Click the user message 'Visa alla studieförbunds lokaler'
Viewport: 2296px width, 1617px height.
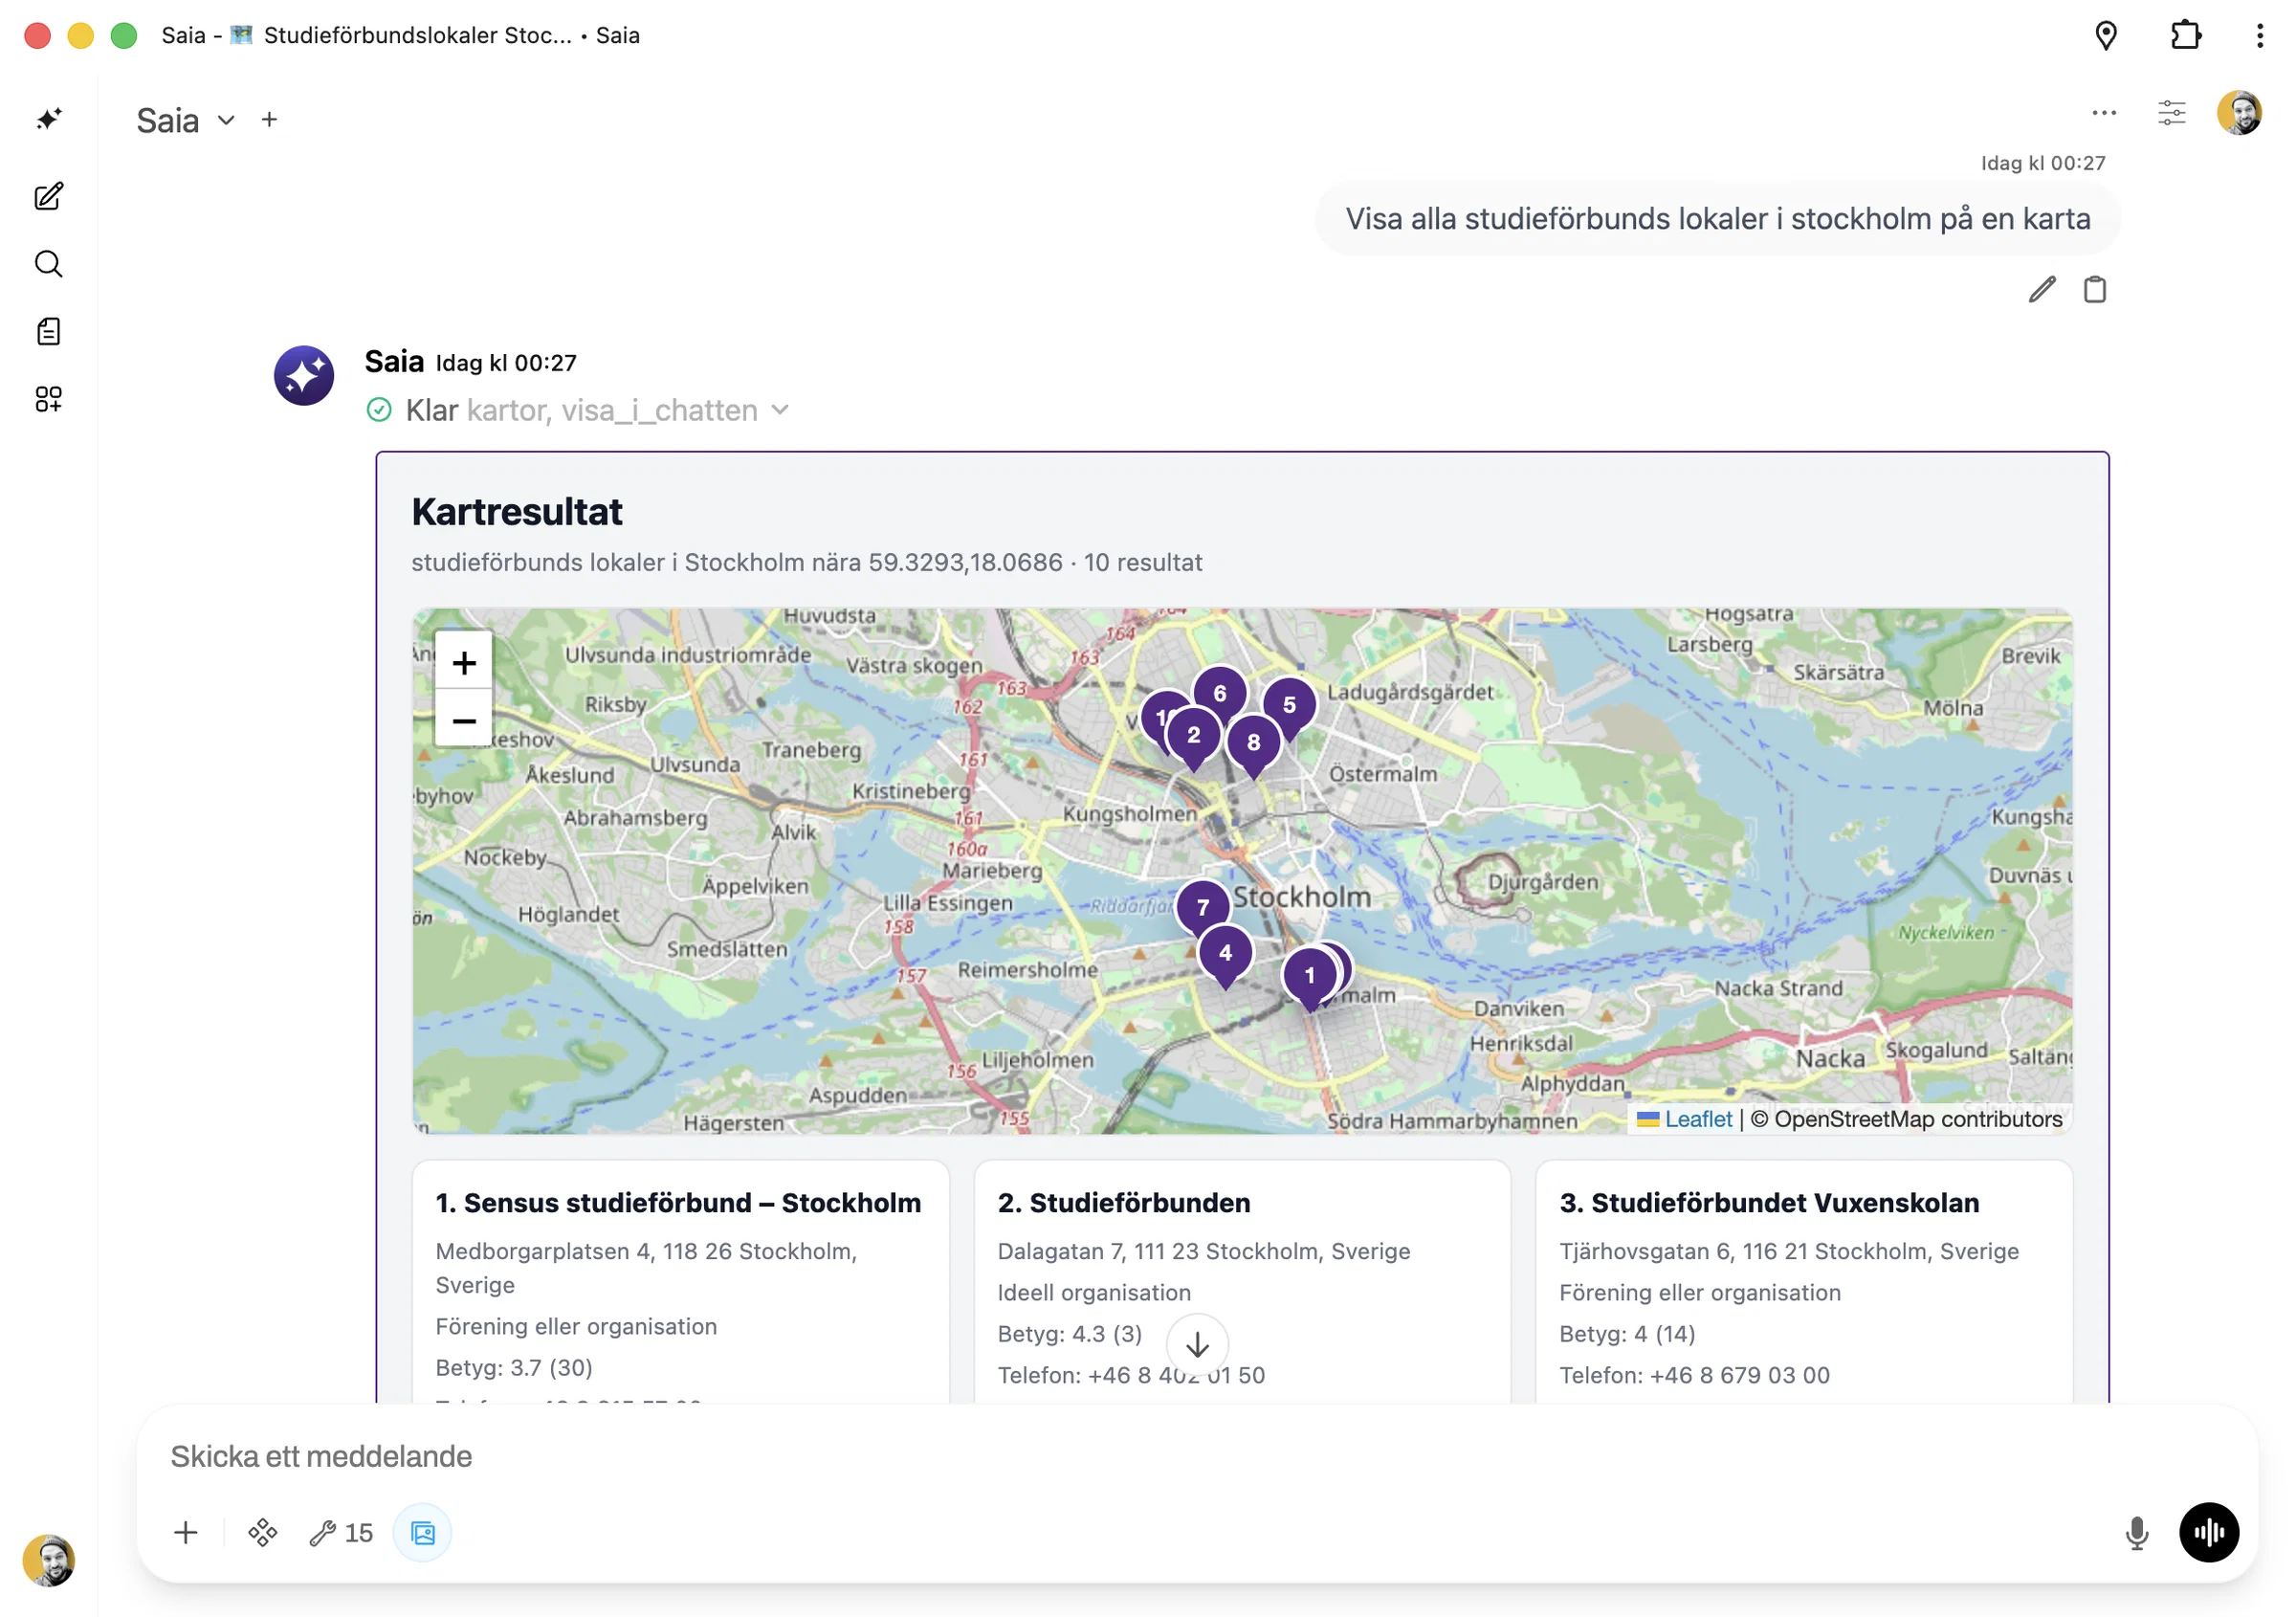[x=1718, y=219]
